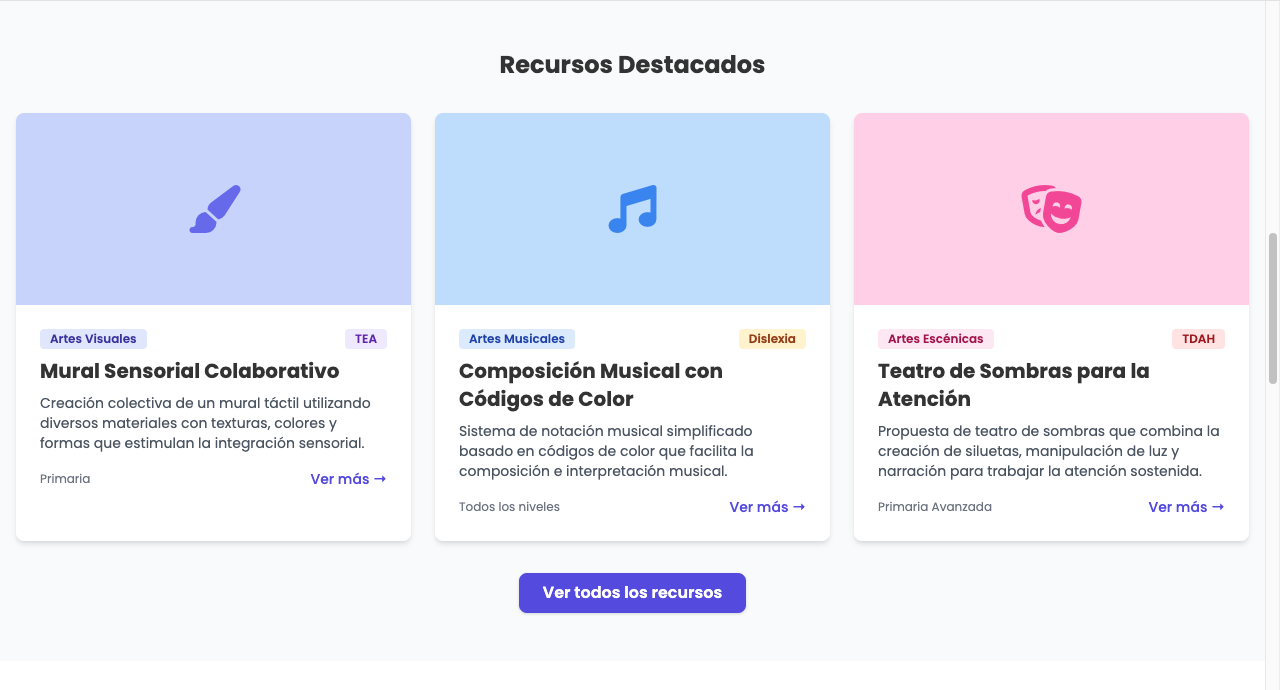Click the theater masks icon

[1051, 209]
